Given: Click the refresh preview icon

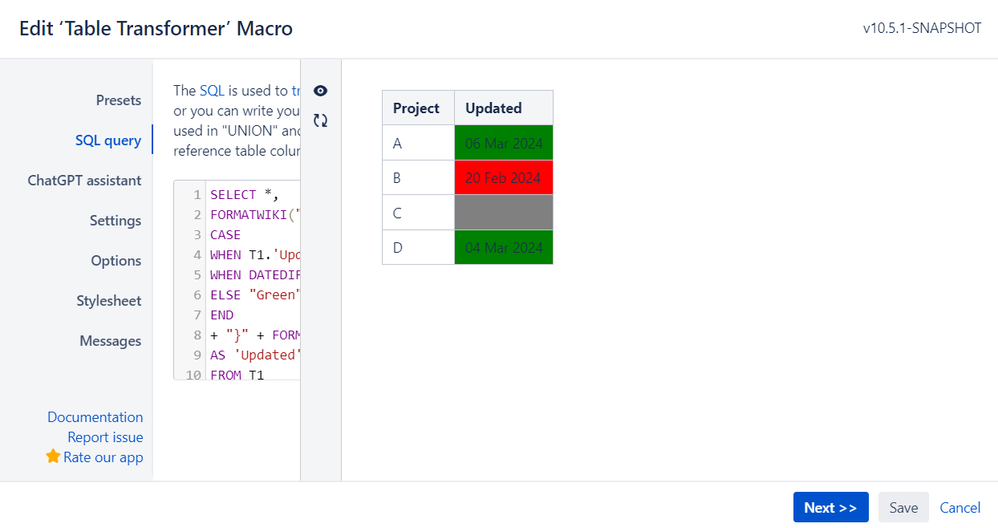Looking at the screenshot, I should [320, 121].
